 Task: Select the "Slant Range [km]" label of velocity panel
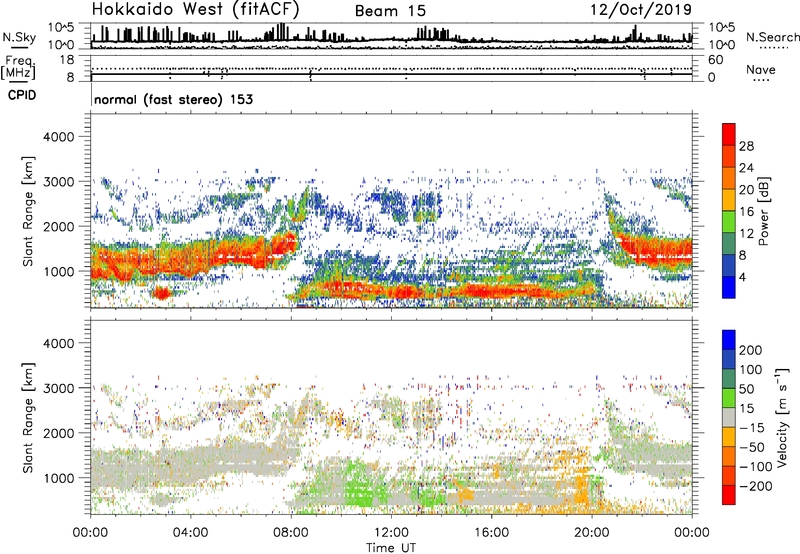28,418
